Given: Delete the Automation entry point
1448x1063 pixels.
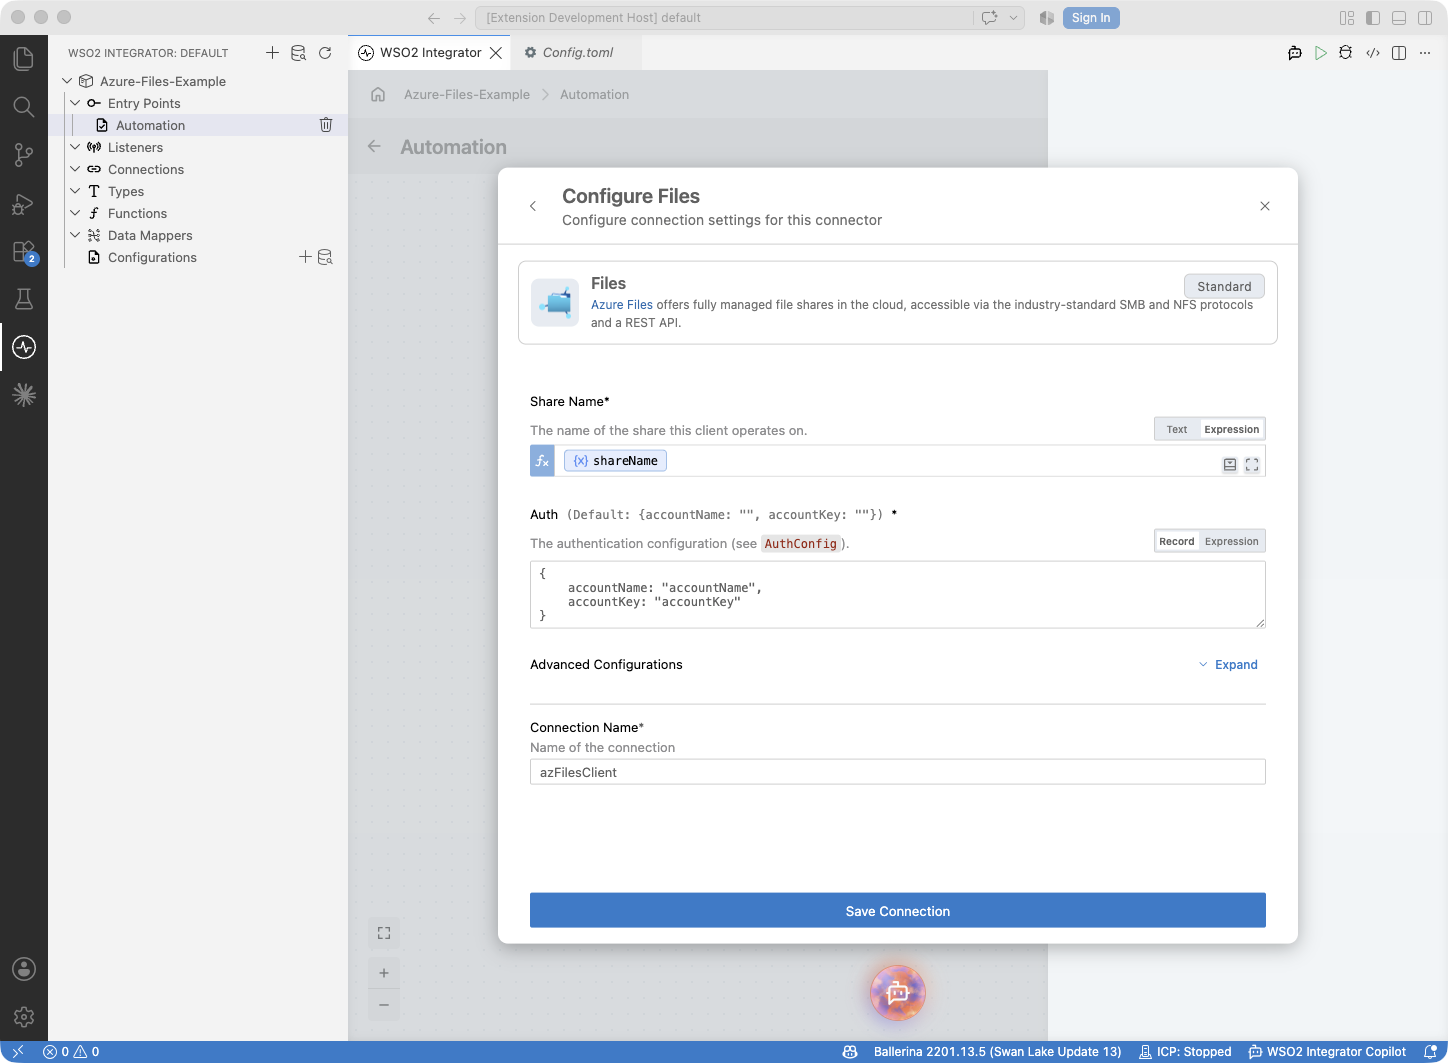Looking at the screenshot, I should coord(326,125).
